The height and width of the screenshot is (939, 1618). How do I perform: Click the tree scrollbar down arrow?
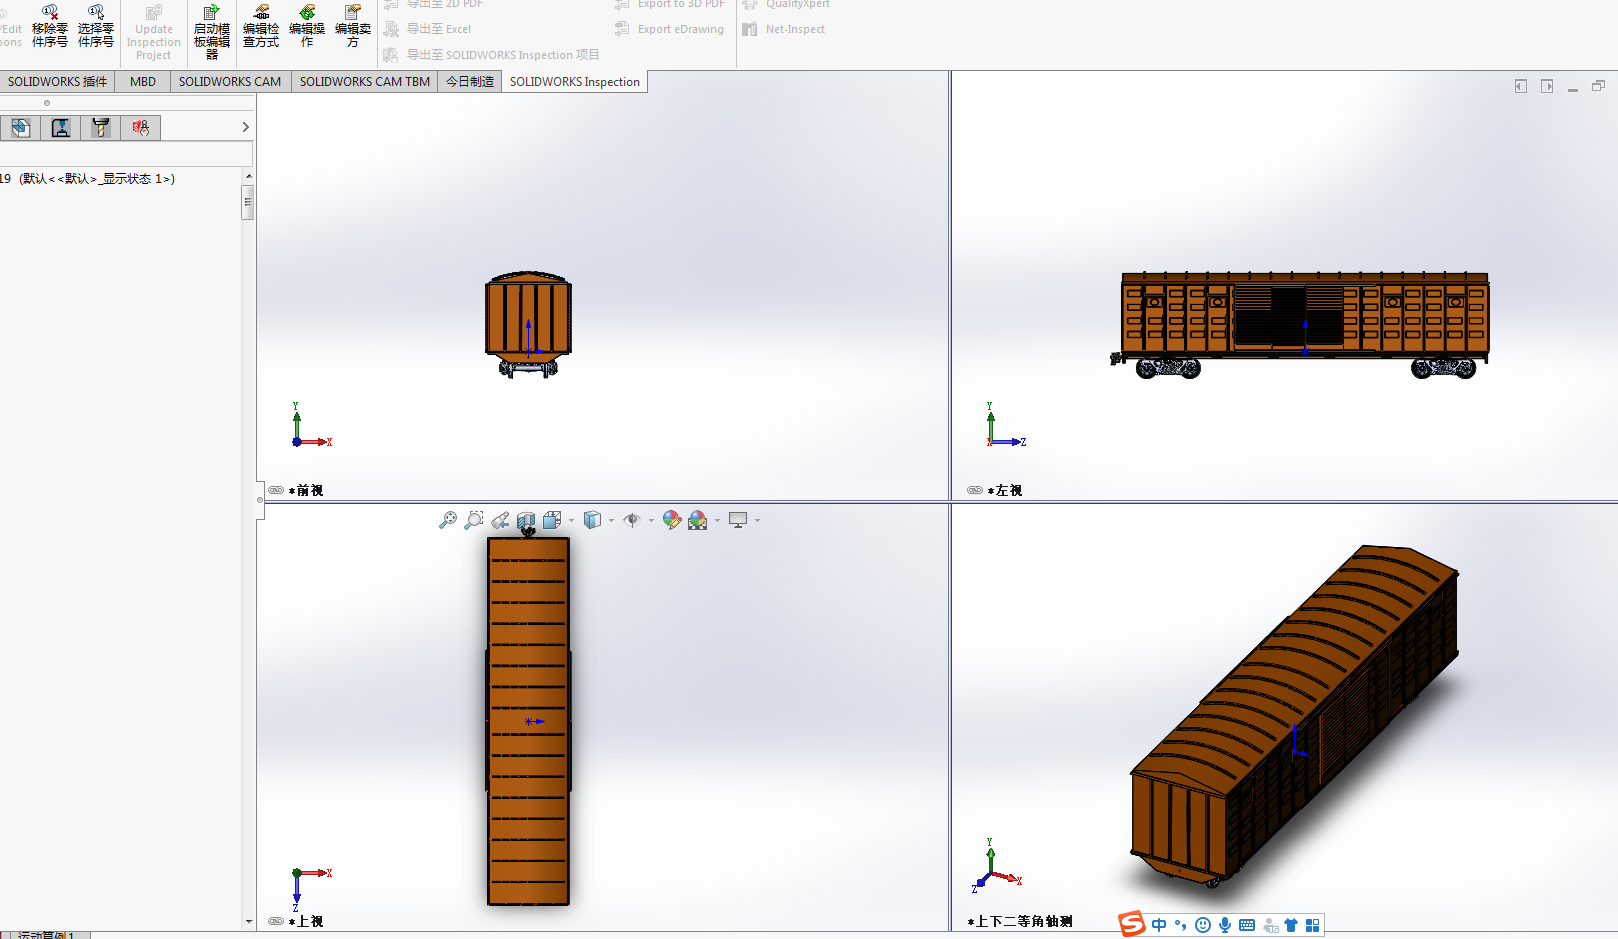[248, 922]
